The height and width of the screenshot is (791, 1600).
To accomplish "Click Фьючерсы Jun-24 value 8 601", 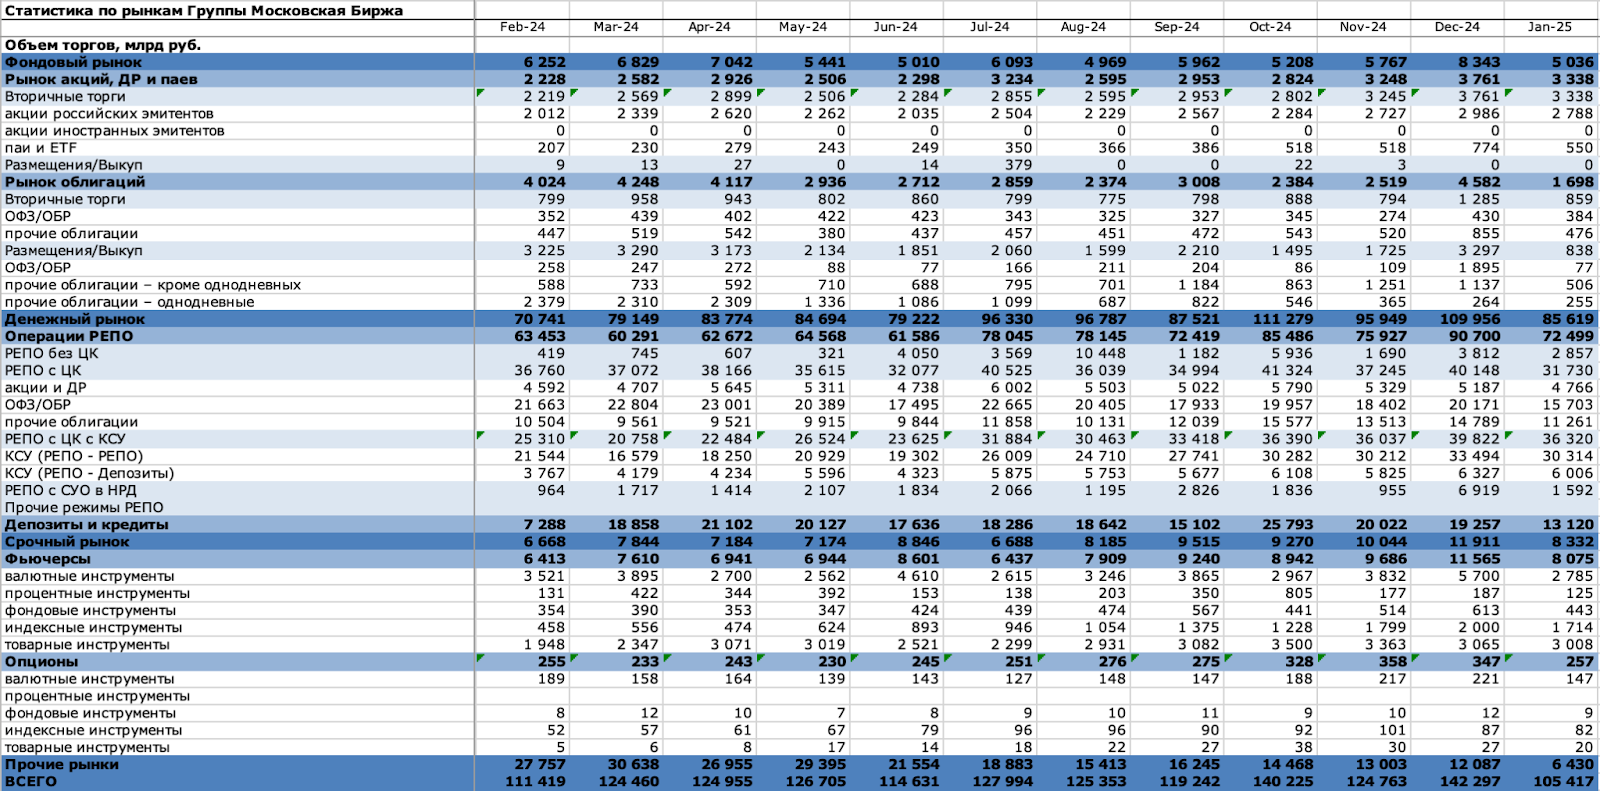I will pyautogui.click(x=918, y=559).
